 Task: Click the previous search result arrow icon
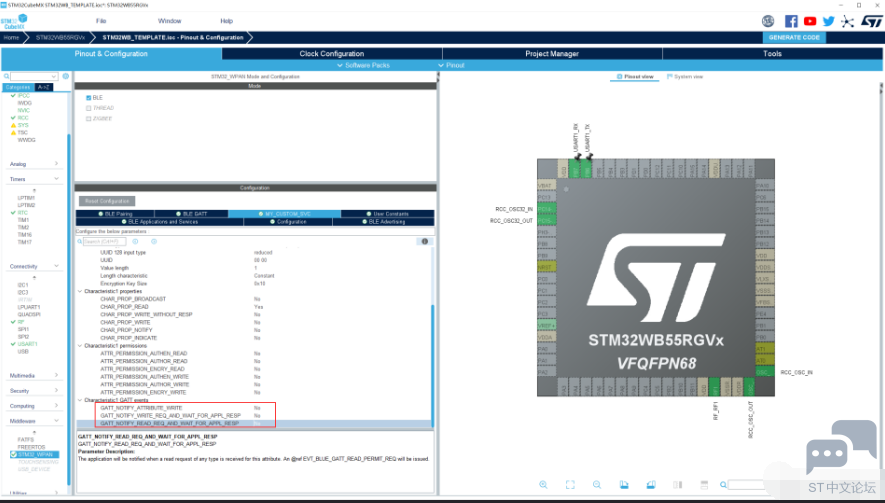pos(135,241)
